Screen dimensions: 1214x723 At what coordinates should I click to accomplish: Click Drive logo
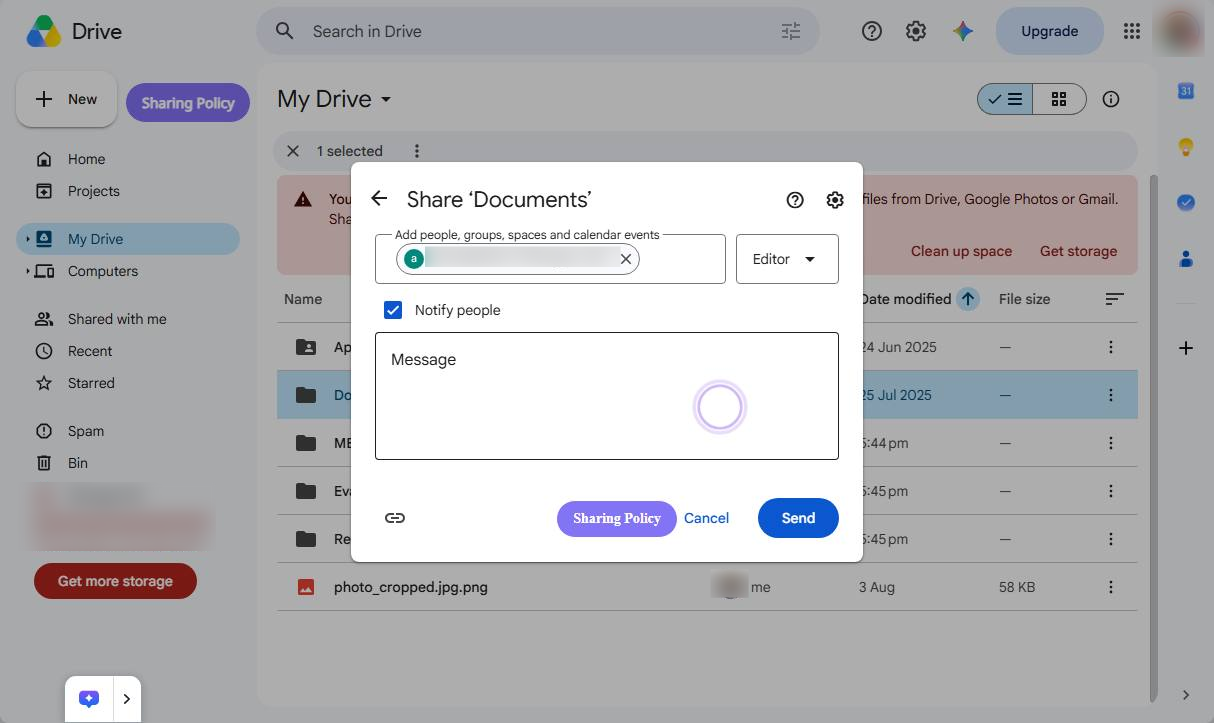tap(74, 31)
